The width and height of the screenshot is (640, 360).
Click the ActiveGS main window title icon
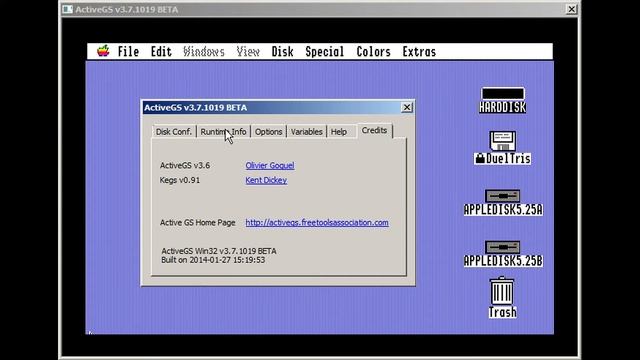click(67, 9)
